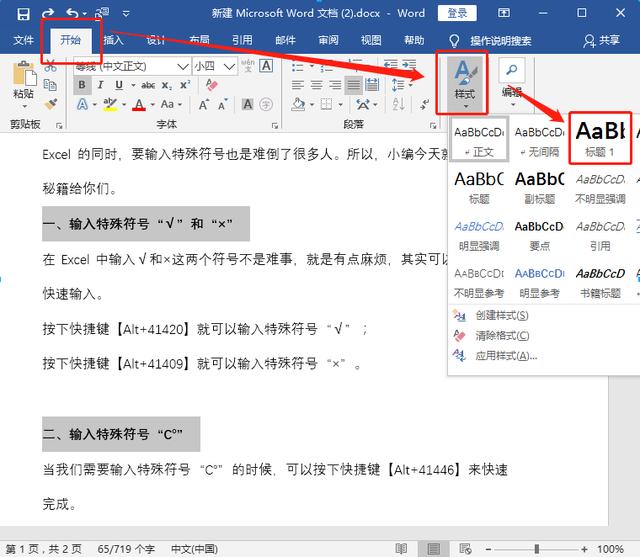Viewport: 640px width, 557px height.
Task: Click the Redo icon in title bar
Action: (48, 13)
